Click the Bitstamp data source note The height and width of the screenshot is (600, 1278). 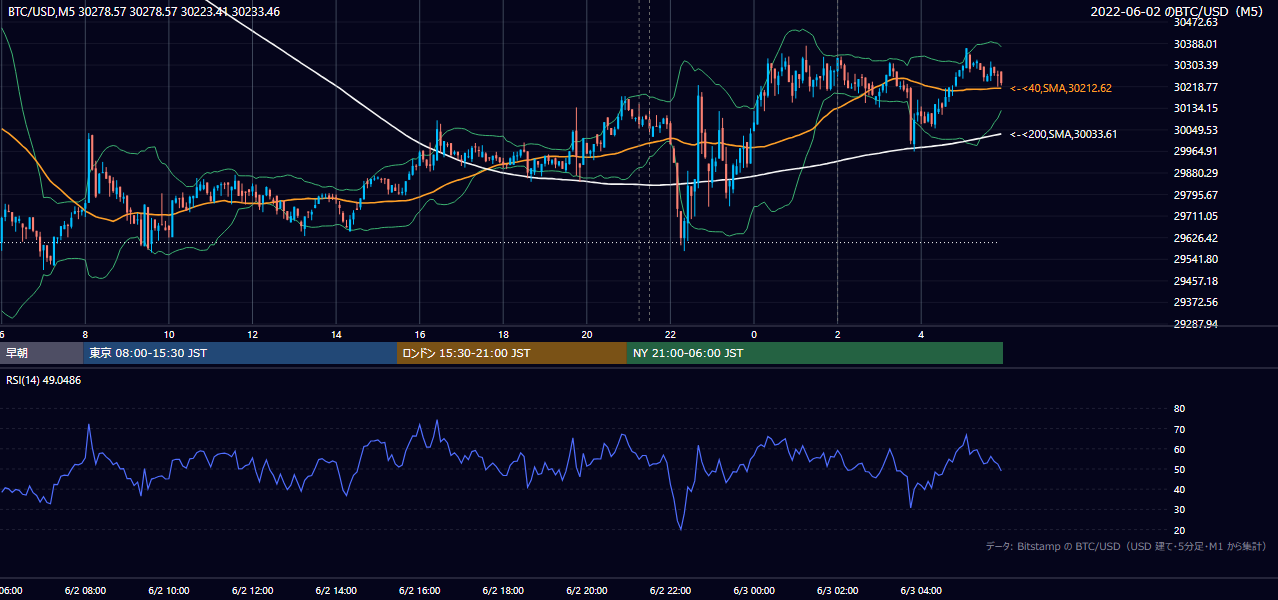coord(1126,546)
